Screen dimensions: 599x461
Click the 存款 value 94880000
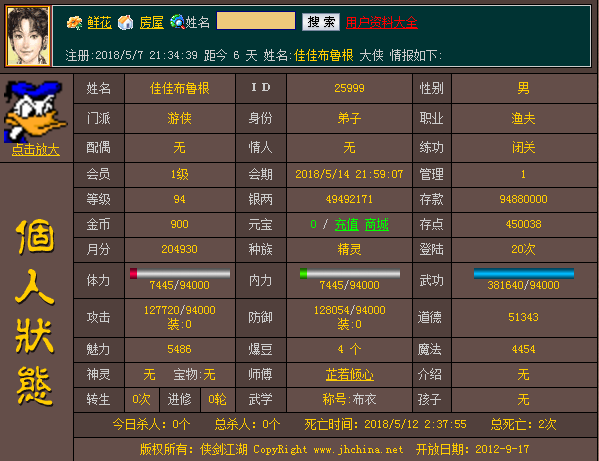[523, 199]
